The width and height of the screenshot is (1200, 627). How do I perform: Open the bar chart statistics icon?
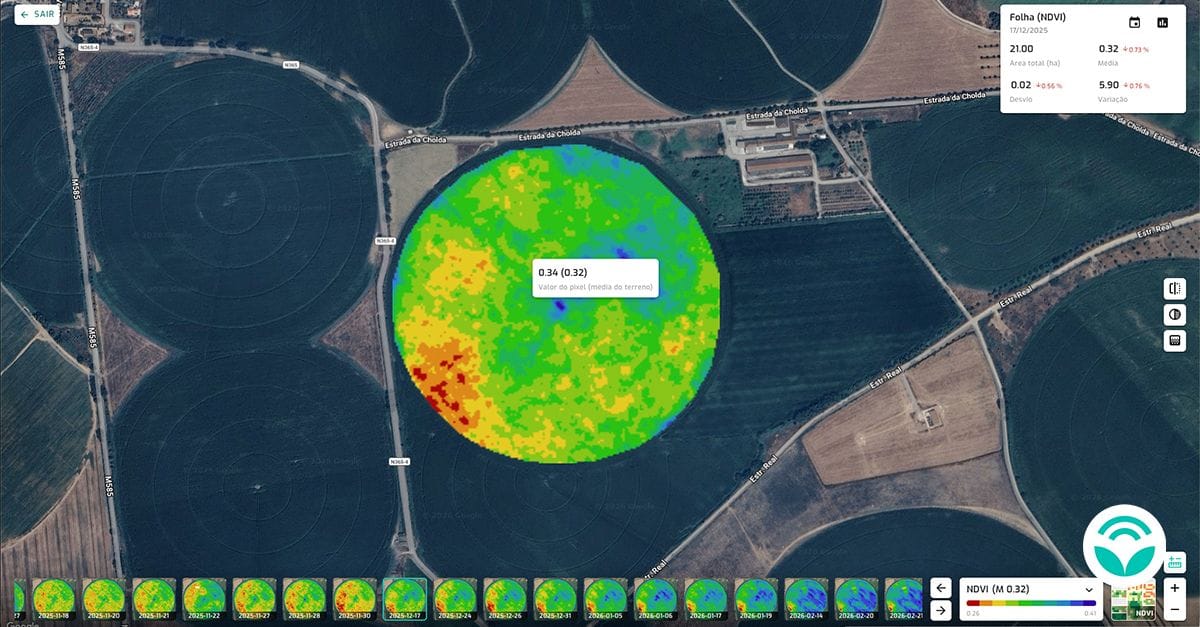(1162, 22)
